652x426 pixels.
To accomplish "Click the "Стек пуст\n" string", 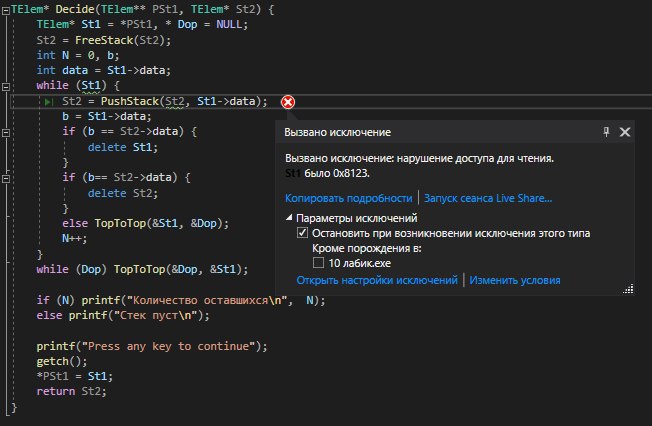I will (156, 315).
